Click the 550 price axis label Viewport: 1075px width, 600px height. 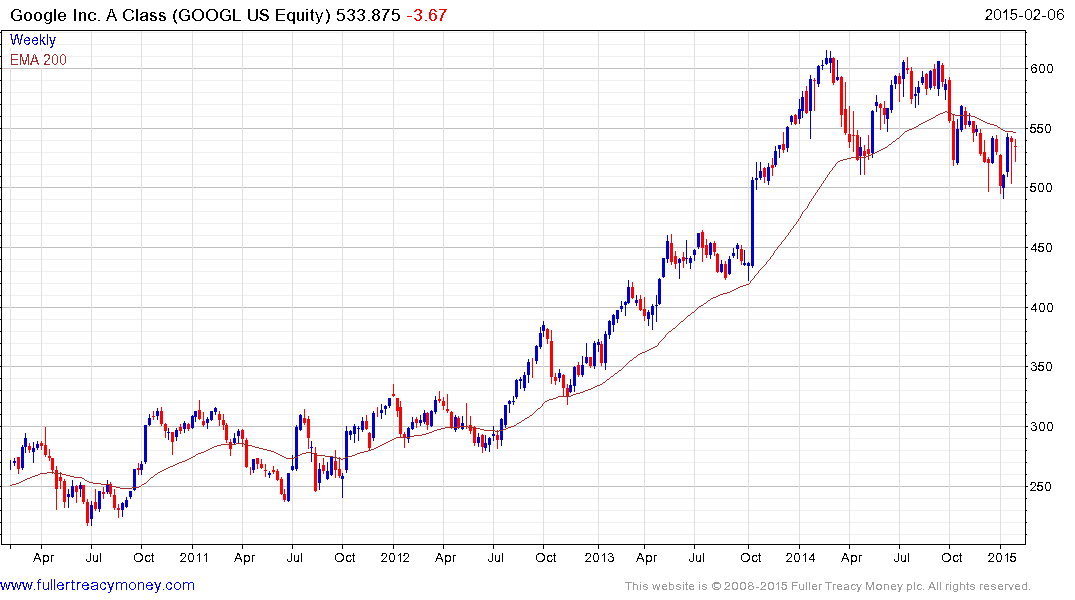pyautogui.click(x=1041, y=128)
